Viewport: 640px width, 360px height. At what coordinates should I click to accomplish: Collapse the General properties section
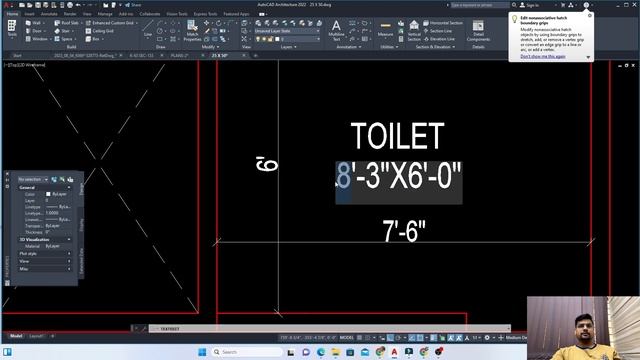click(69, 187)
